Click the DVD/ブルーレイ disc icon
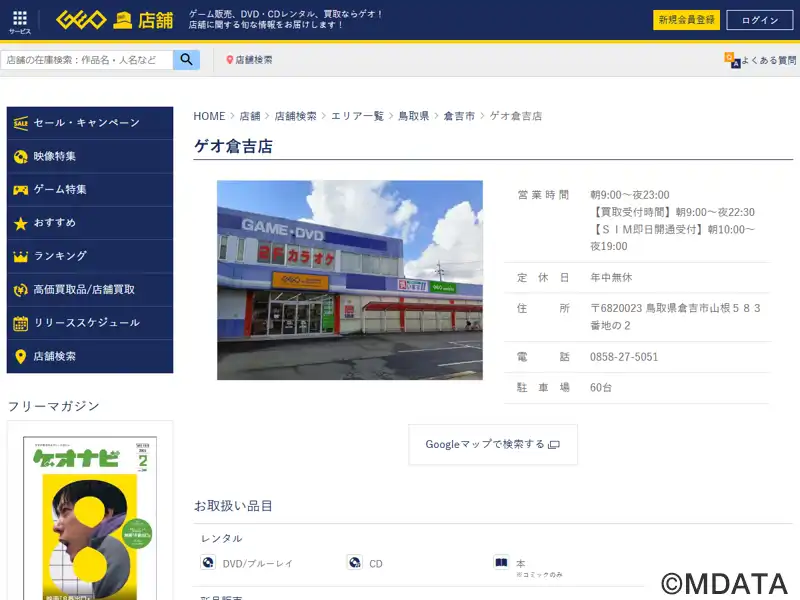This screenshot has width=800, height=600. (x=208, y=562)
